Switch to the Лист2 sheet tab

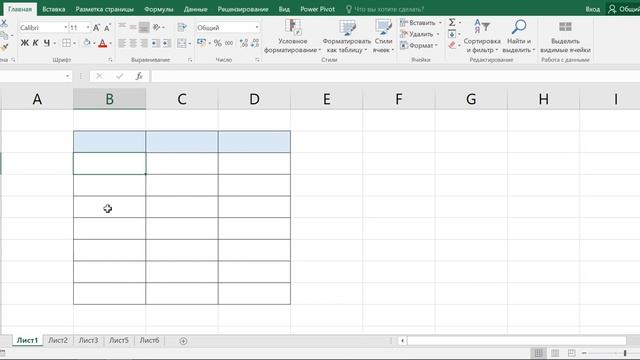tap(58, 340)
